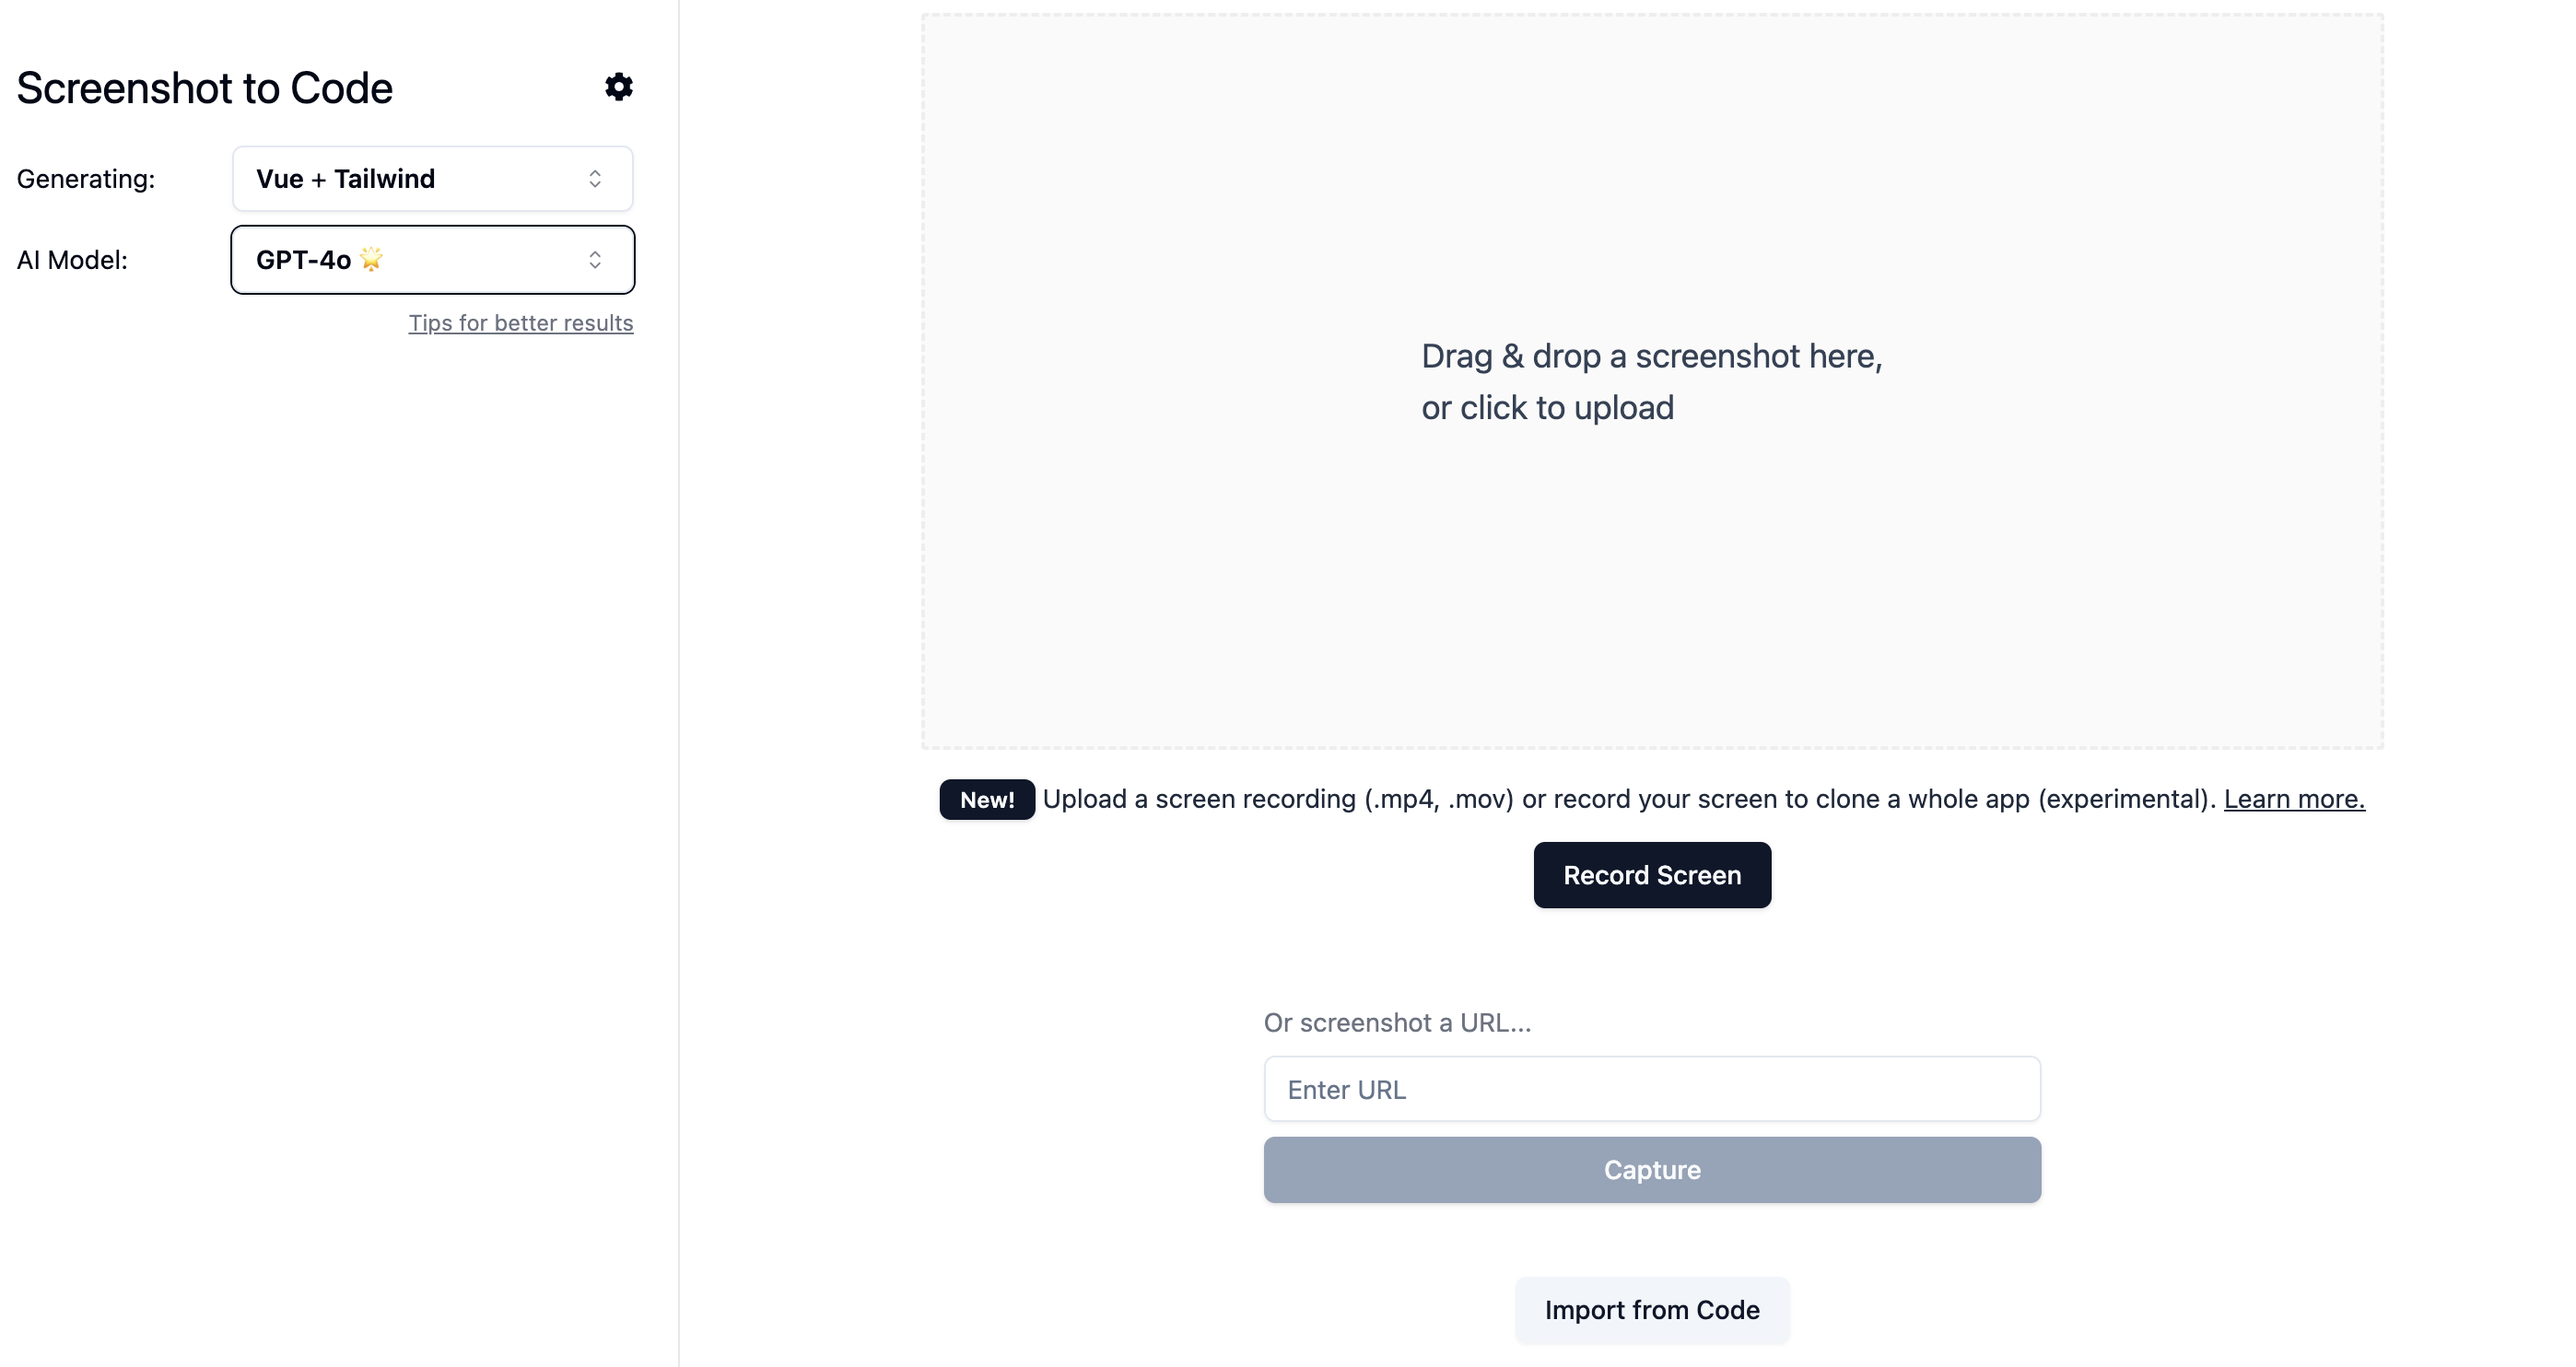Select the Generating: label text
The height and width of the screenshot is (1367, 2576).
click(x=86, y=179)
